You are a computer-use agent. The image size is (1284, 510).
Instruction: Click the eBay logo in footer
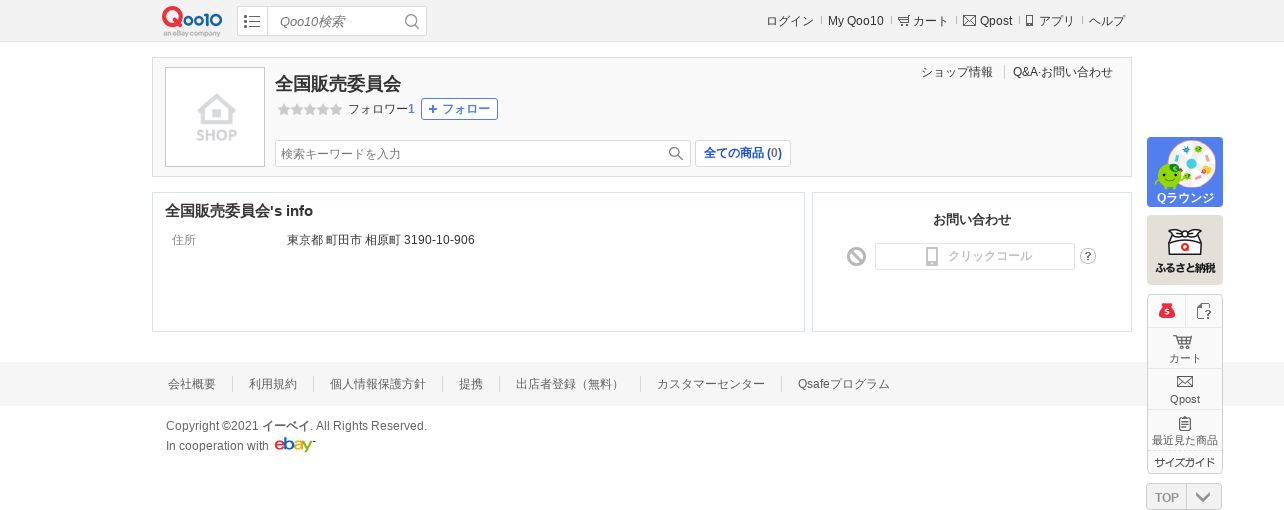[x=295, y=445]
